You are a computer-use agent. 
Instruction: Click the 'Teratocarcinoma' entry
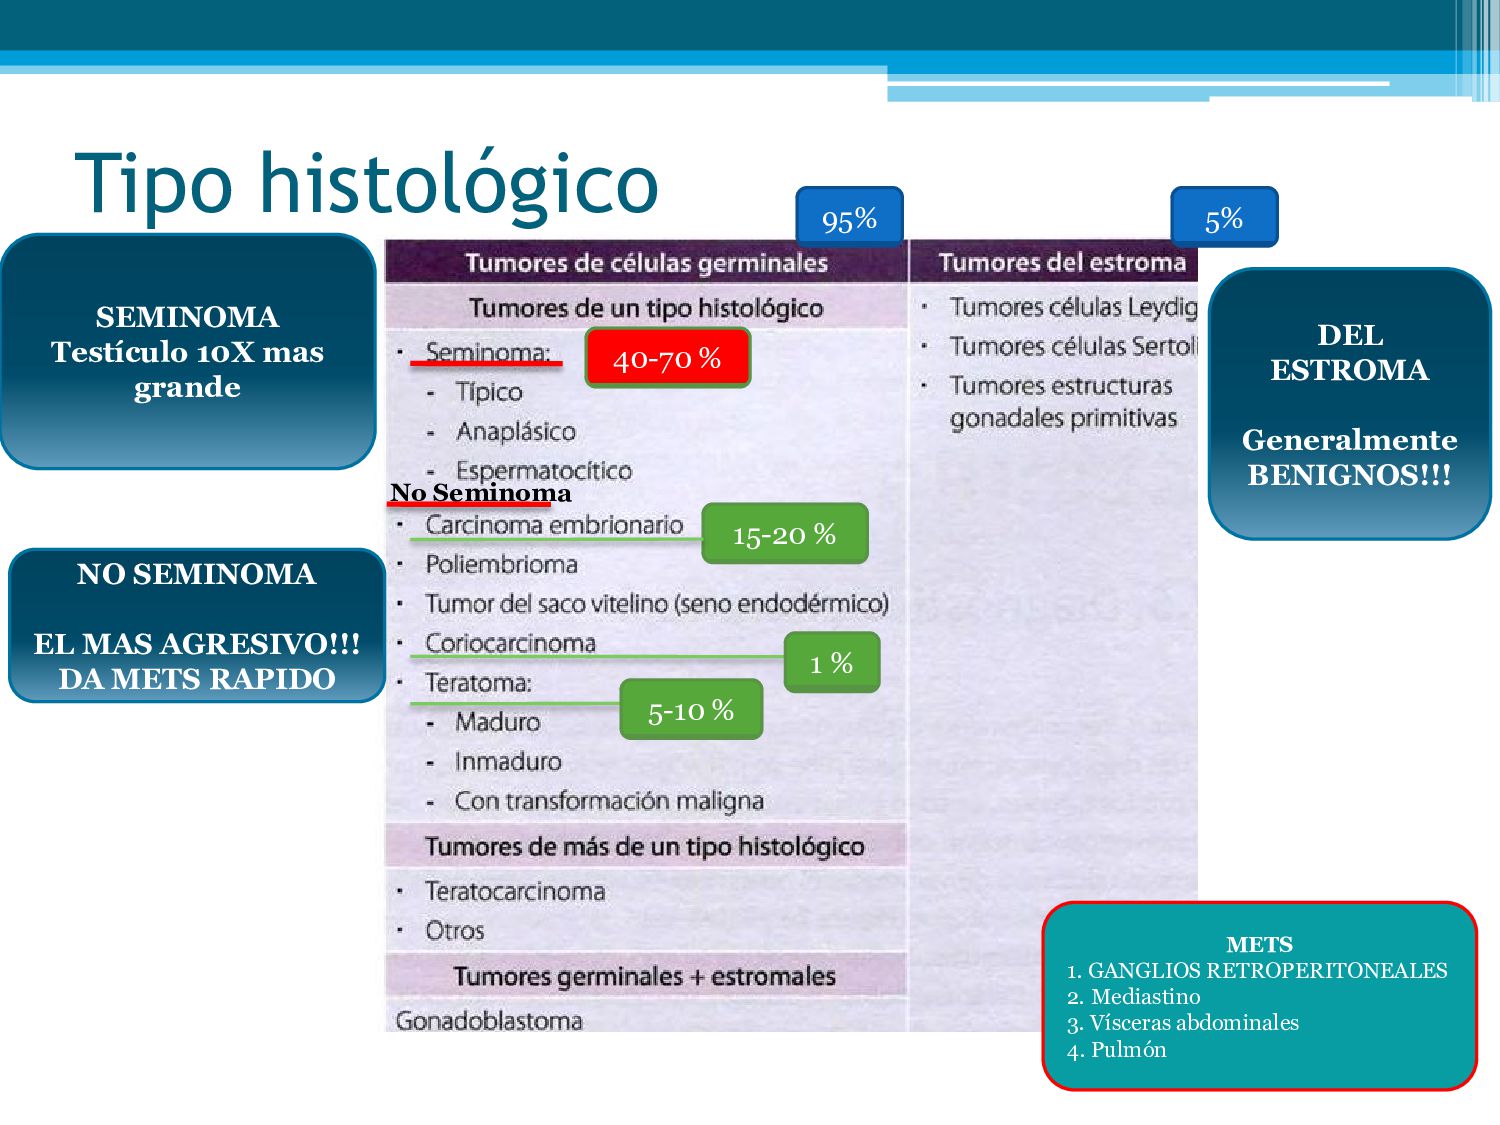(515, 891)
